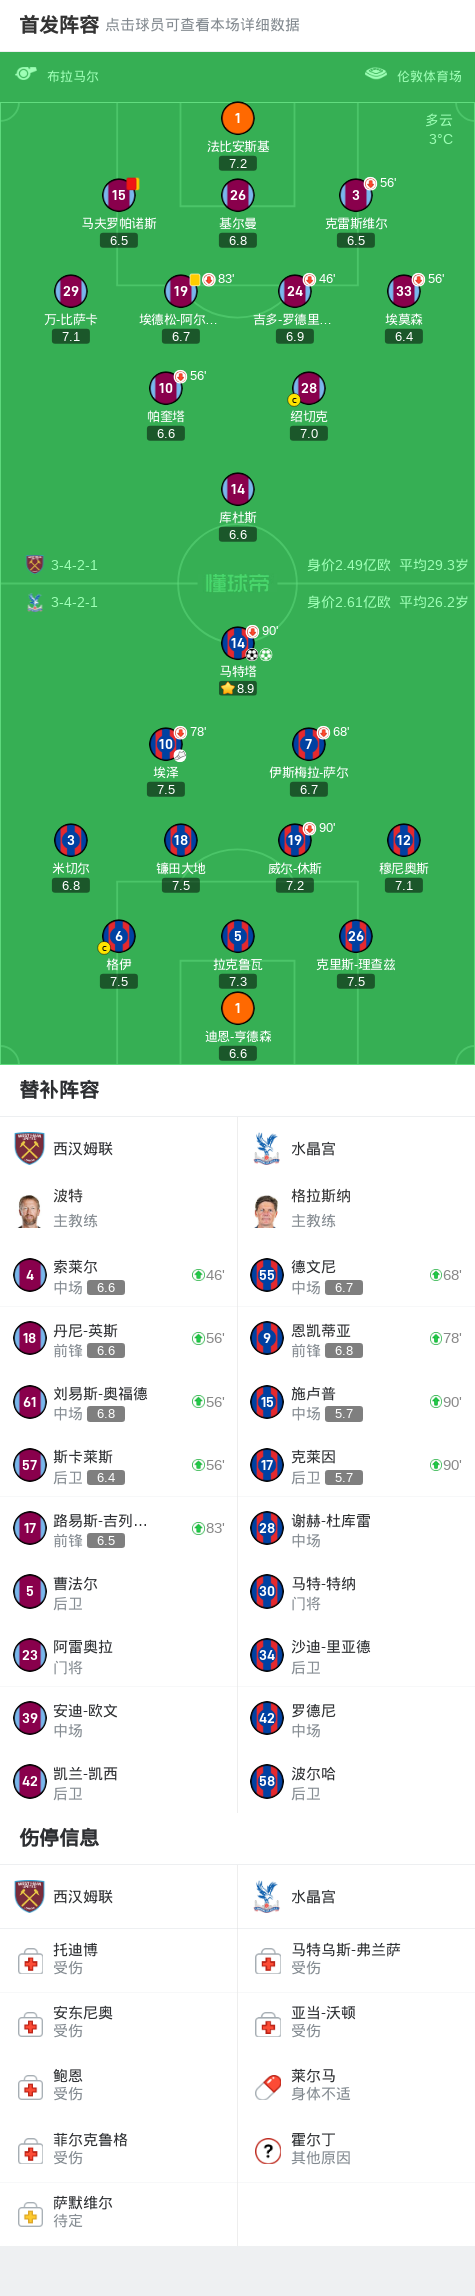Select substitute 恩凯蒂亚 number 9 row
475x2296 pixels.
(356, 1338)
